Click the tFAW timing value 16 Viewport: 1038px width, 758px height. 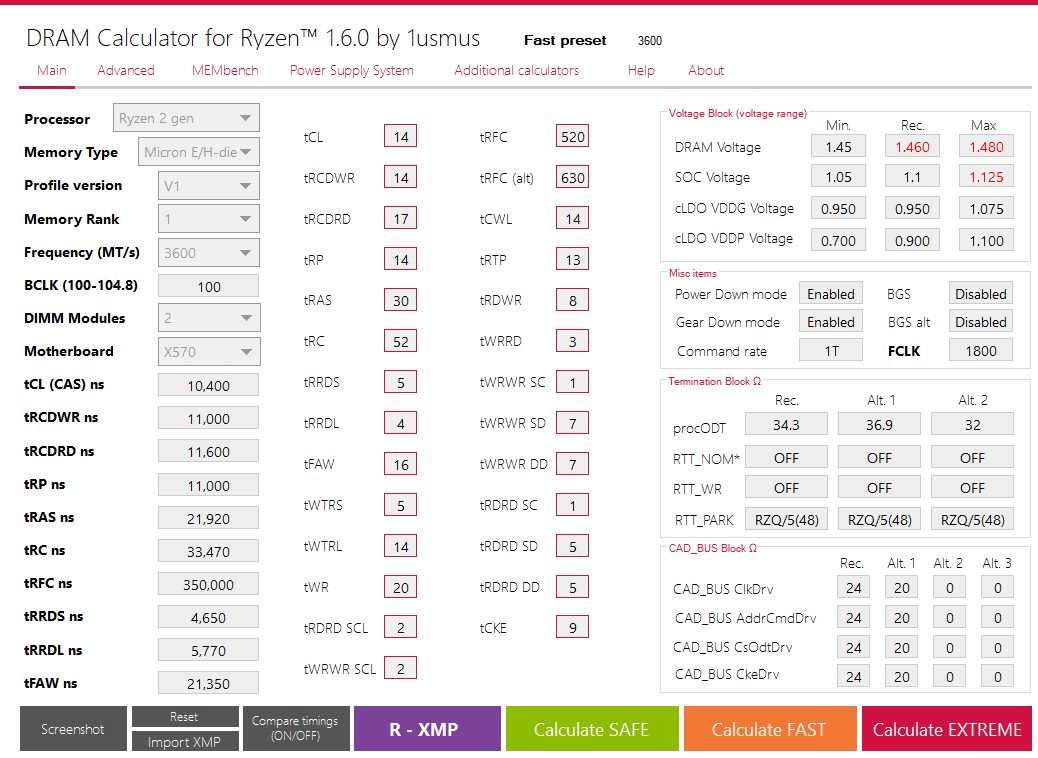pyautogui.click(x=401, y=465)
